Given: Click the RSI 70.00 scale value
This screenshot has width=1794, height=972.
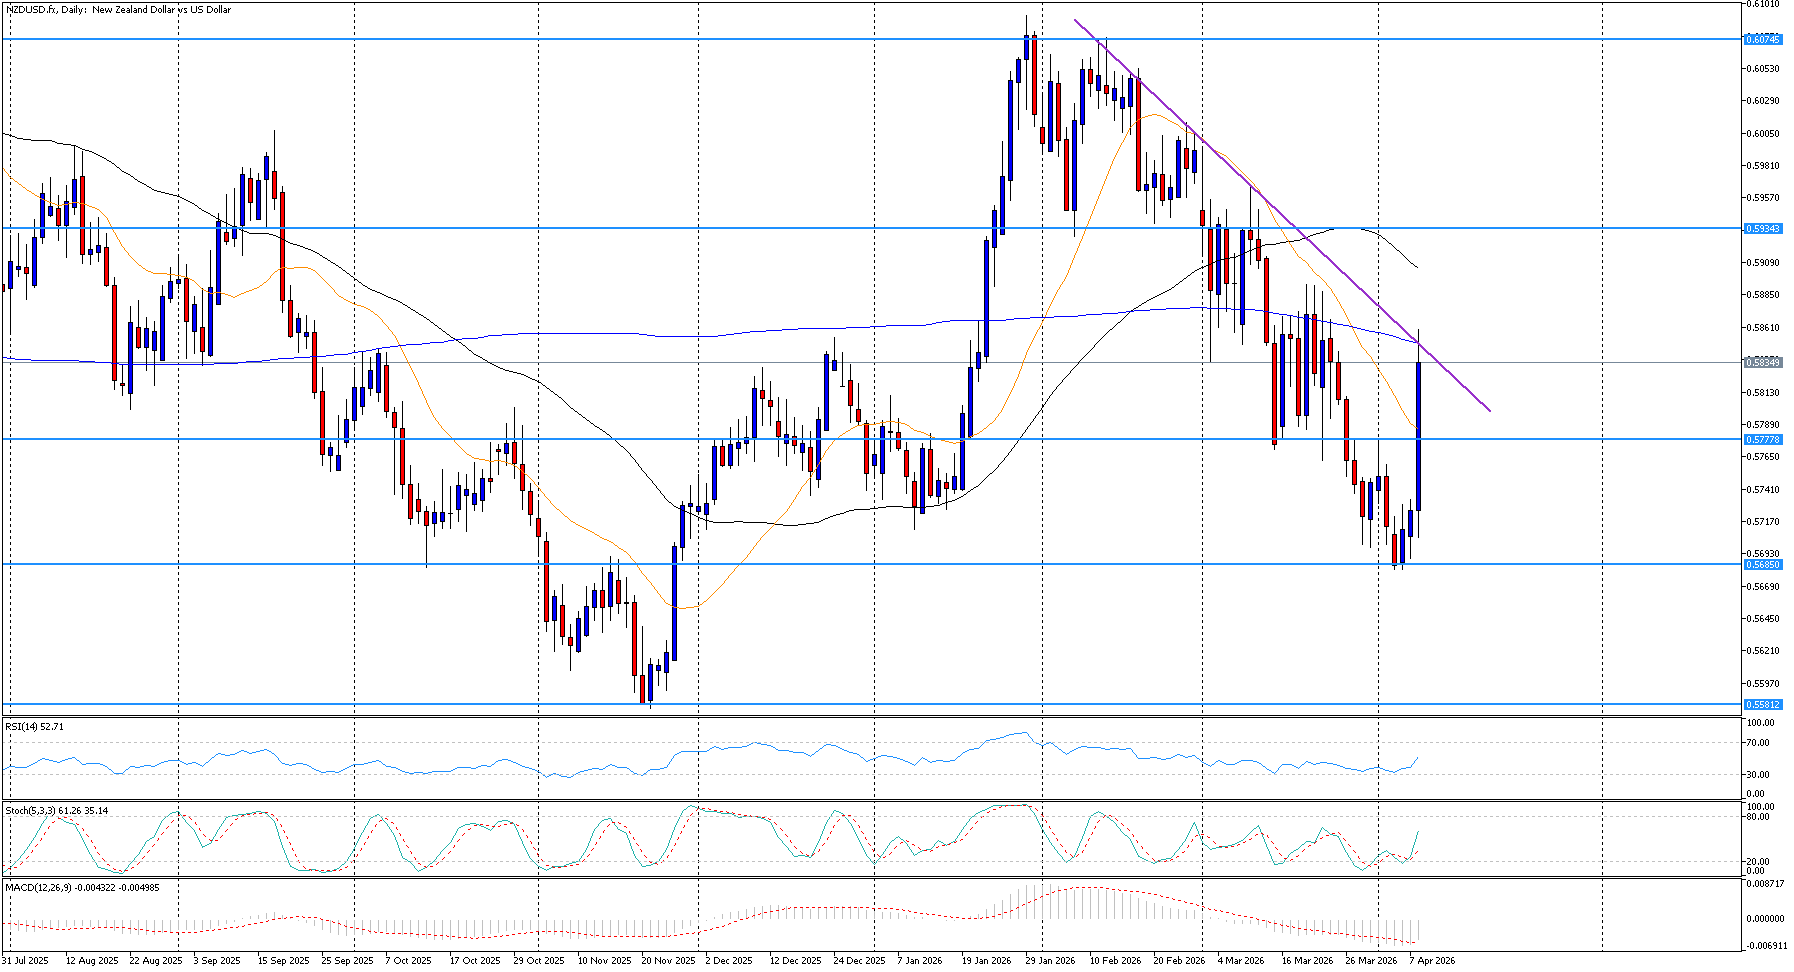Looking at the screenshot, I should [x=1760, y=743].
